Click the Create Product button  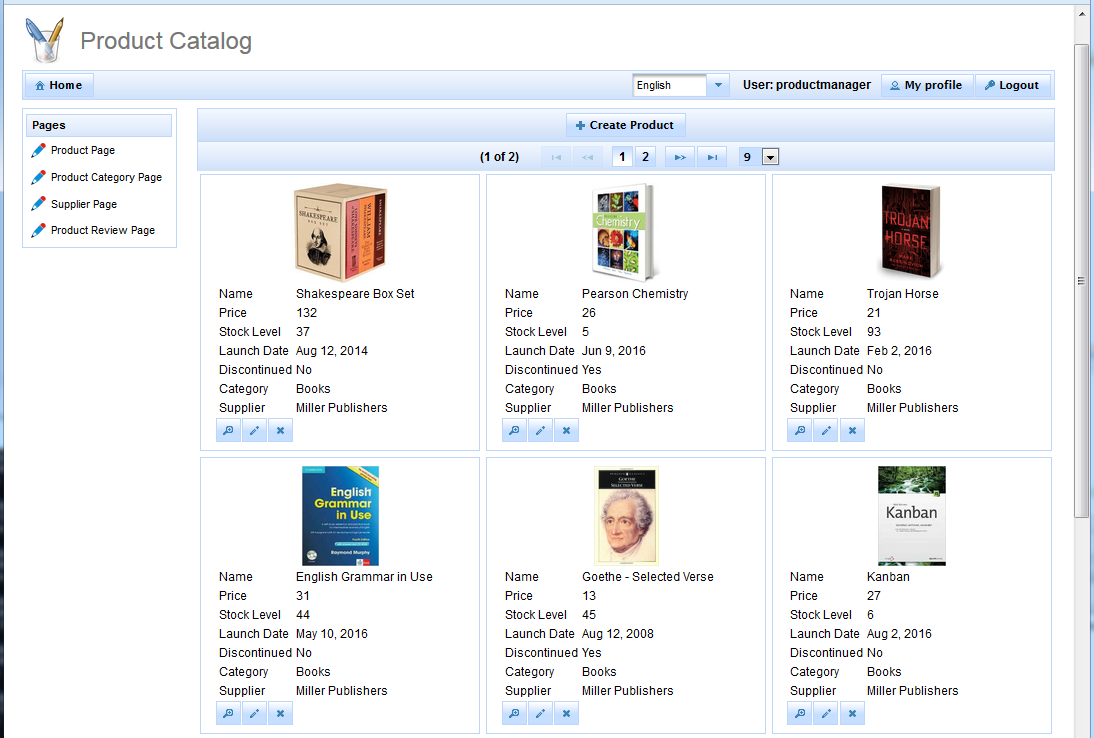click(x=626, y=125)
